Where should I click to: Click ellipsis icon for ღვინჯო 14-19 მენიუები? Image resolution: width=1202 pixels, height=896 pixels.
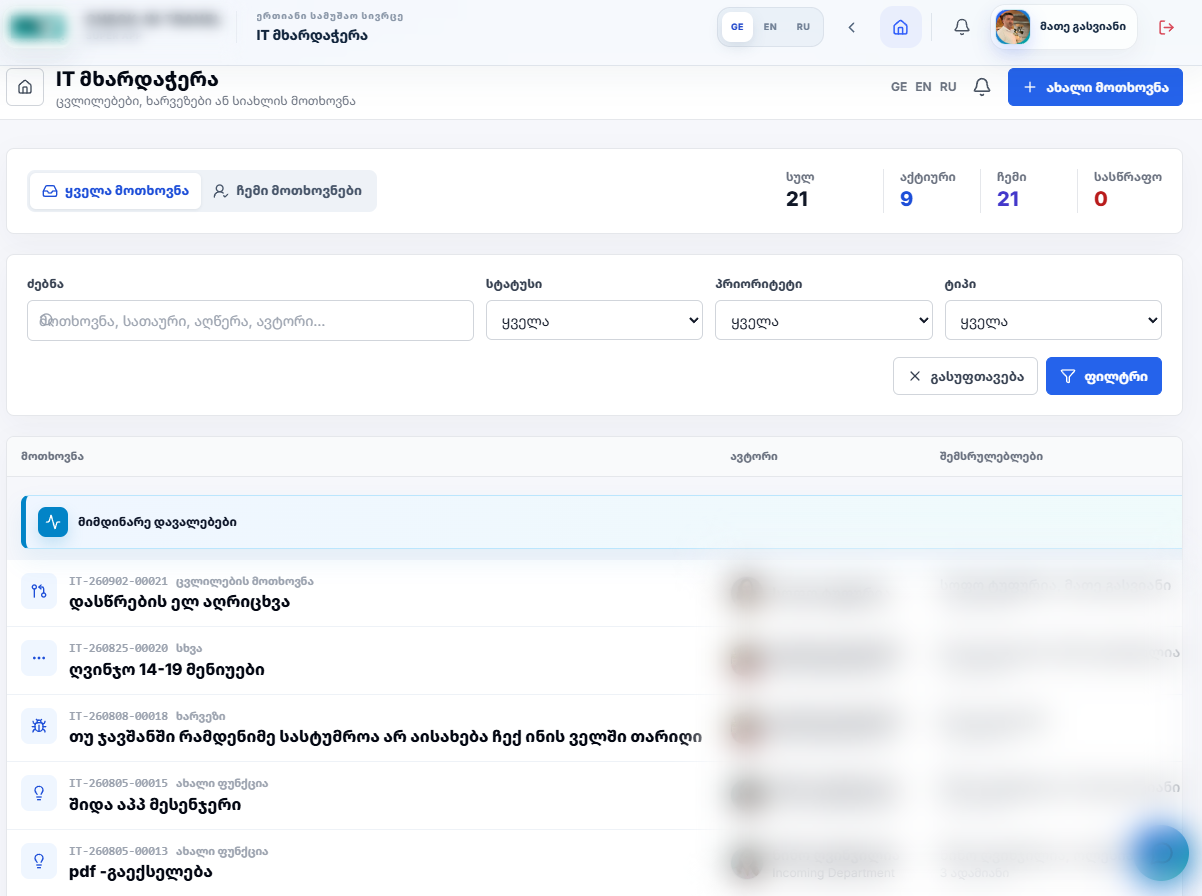click(x=39, y=658)
